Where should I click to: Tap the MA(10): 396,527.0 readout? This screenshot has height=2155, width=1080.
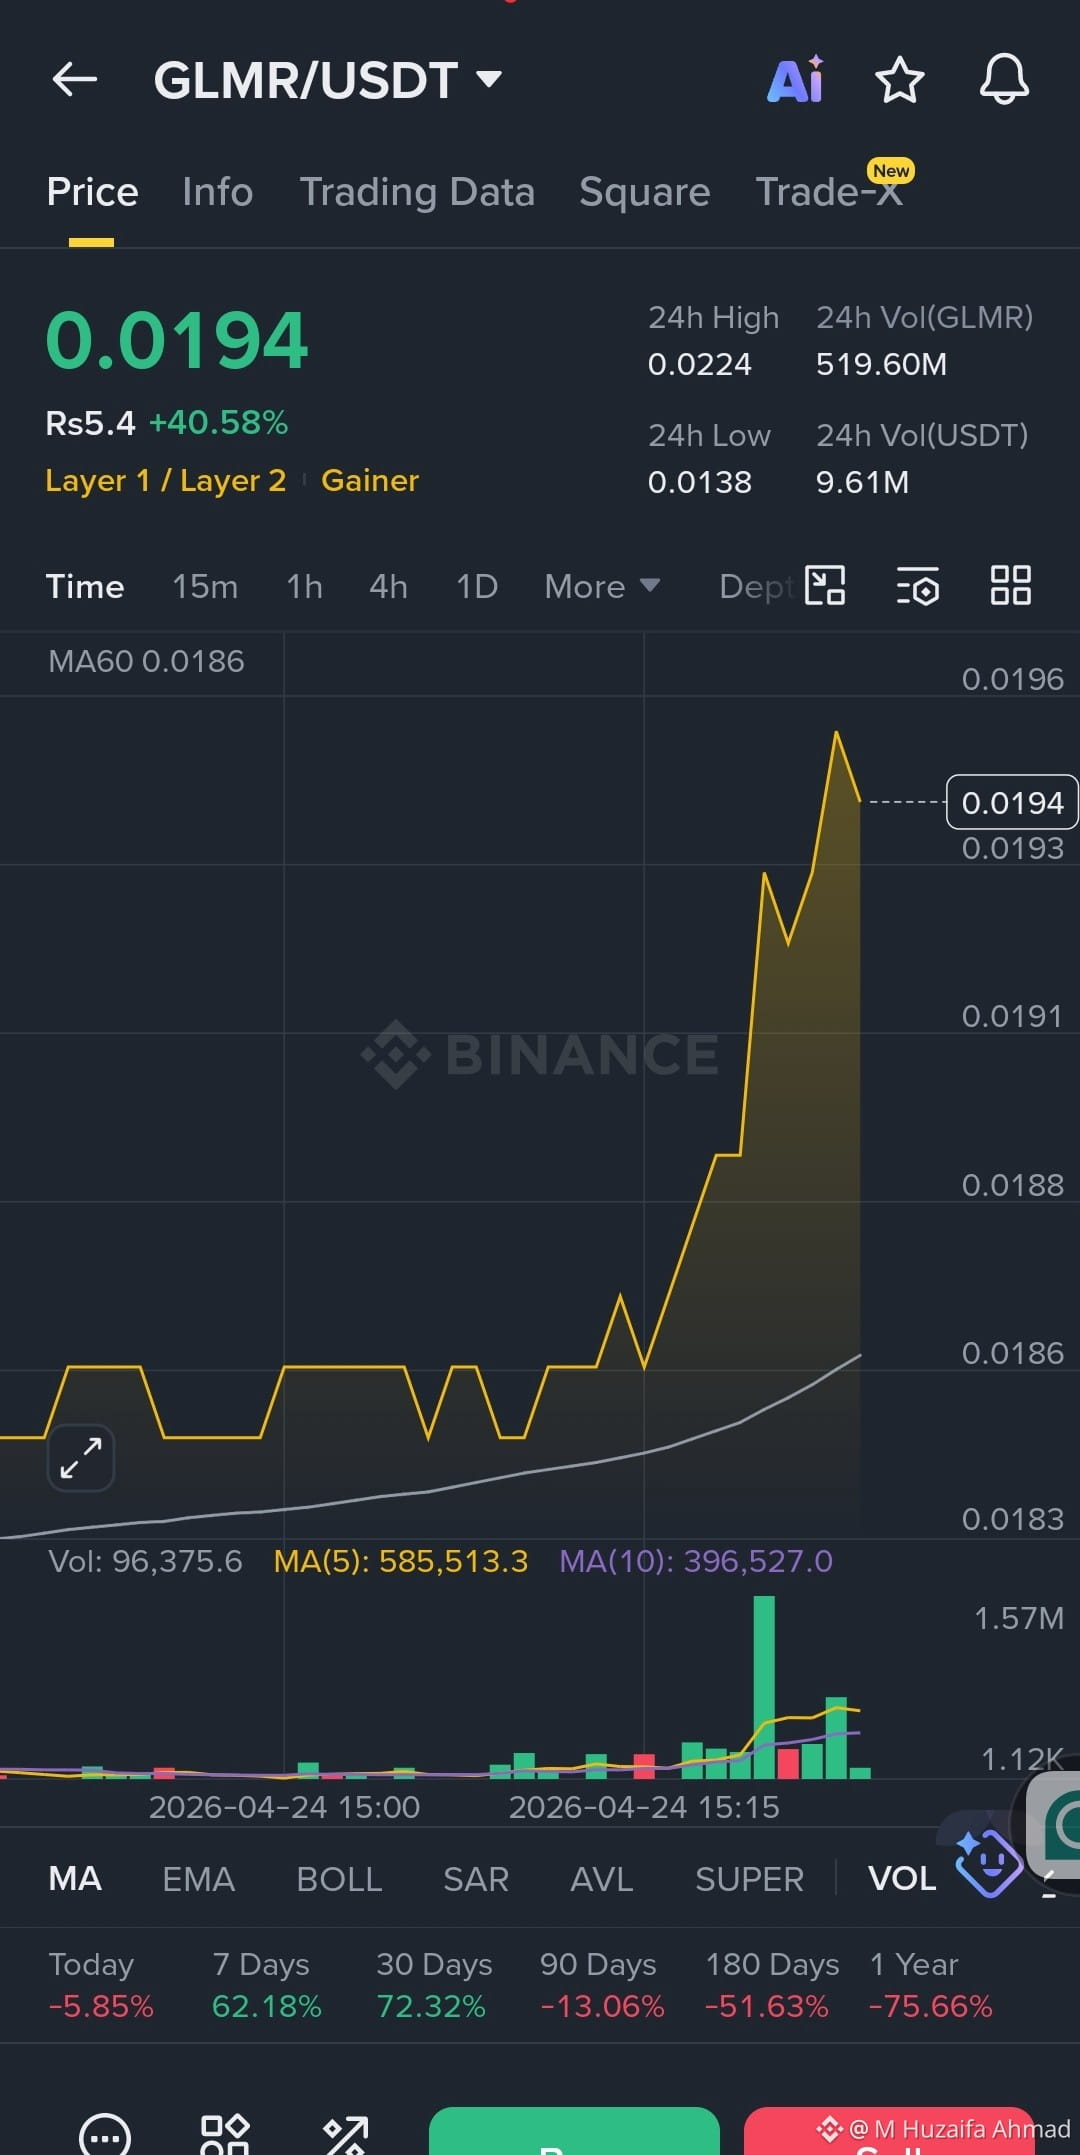tap(696, 1561)
